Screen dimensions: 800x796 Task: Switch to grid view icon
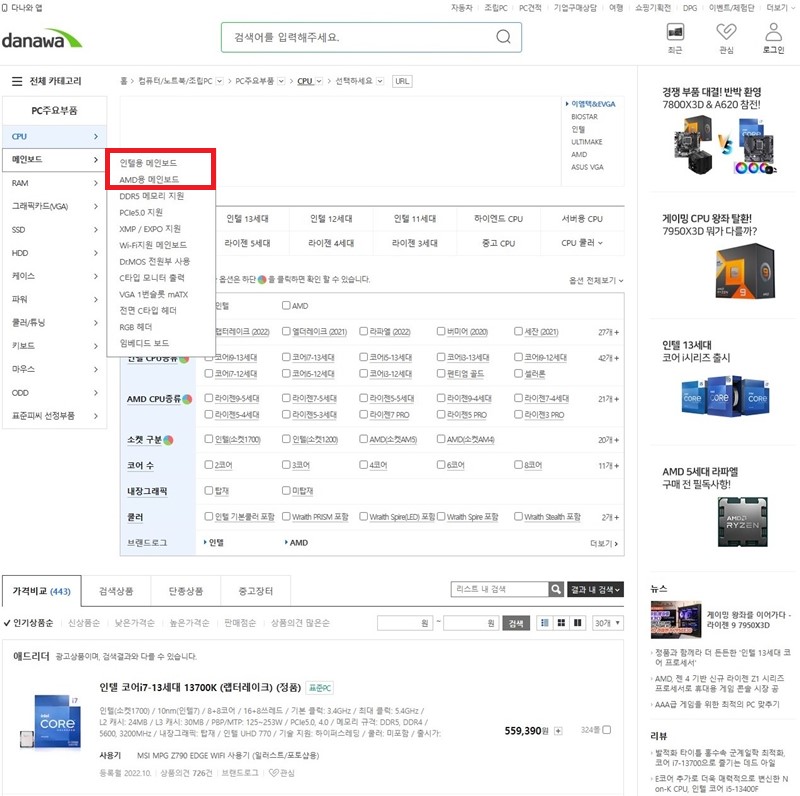point(561,623)
